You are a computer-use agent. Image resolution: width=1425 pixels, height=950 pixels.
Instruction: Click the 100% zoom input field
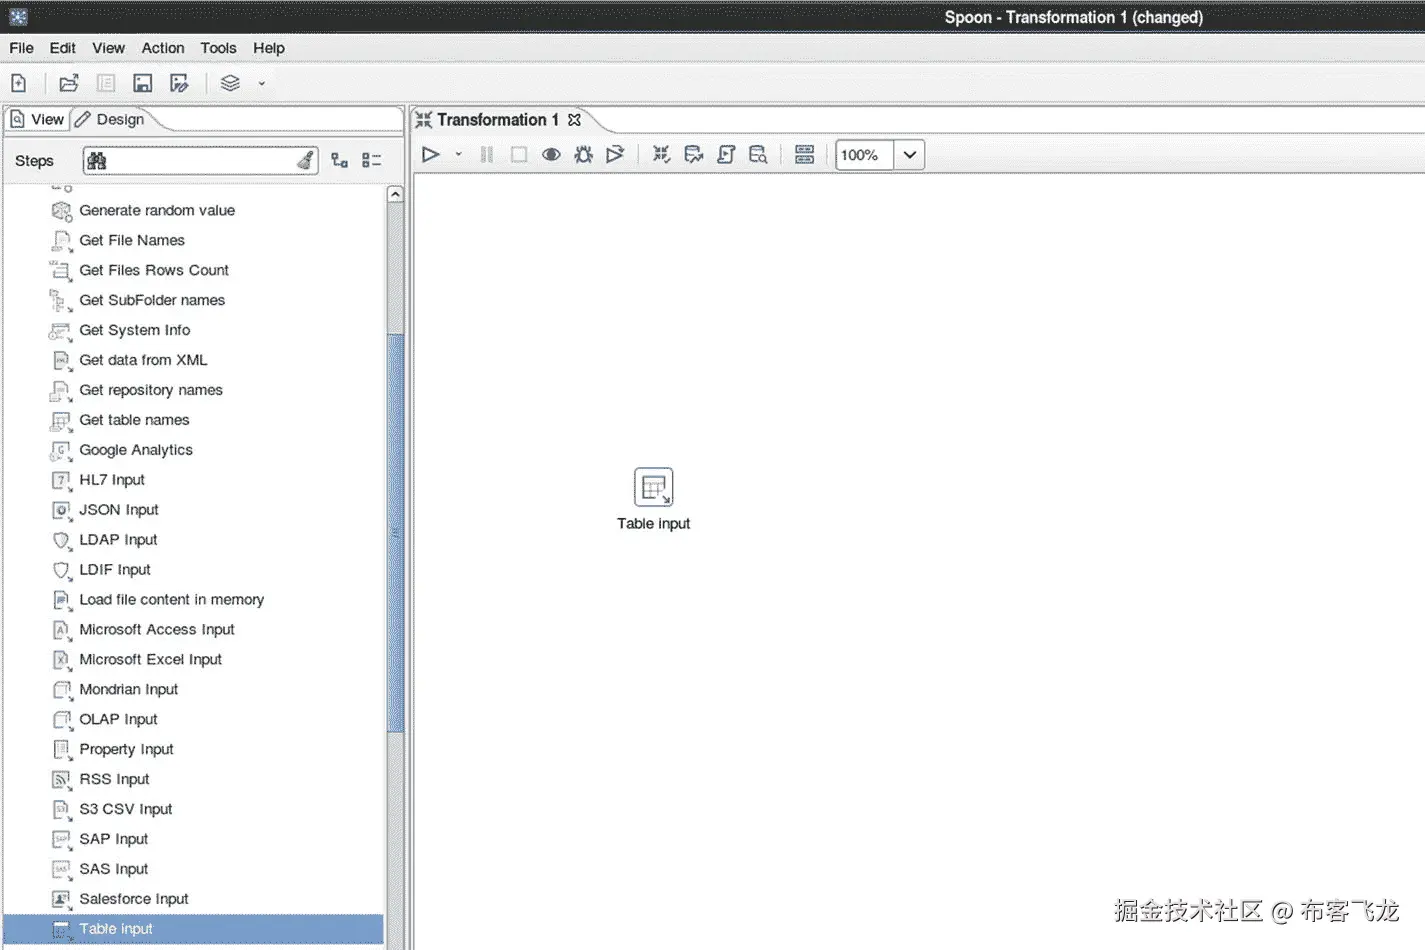tap(864, 155)
